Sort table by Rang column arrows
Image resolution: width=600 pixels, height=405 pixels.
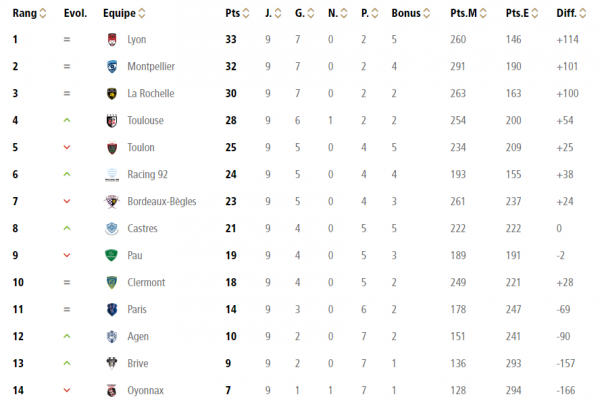(43, 13)
